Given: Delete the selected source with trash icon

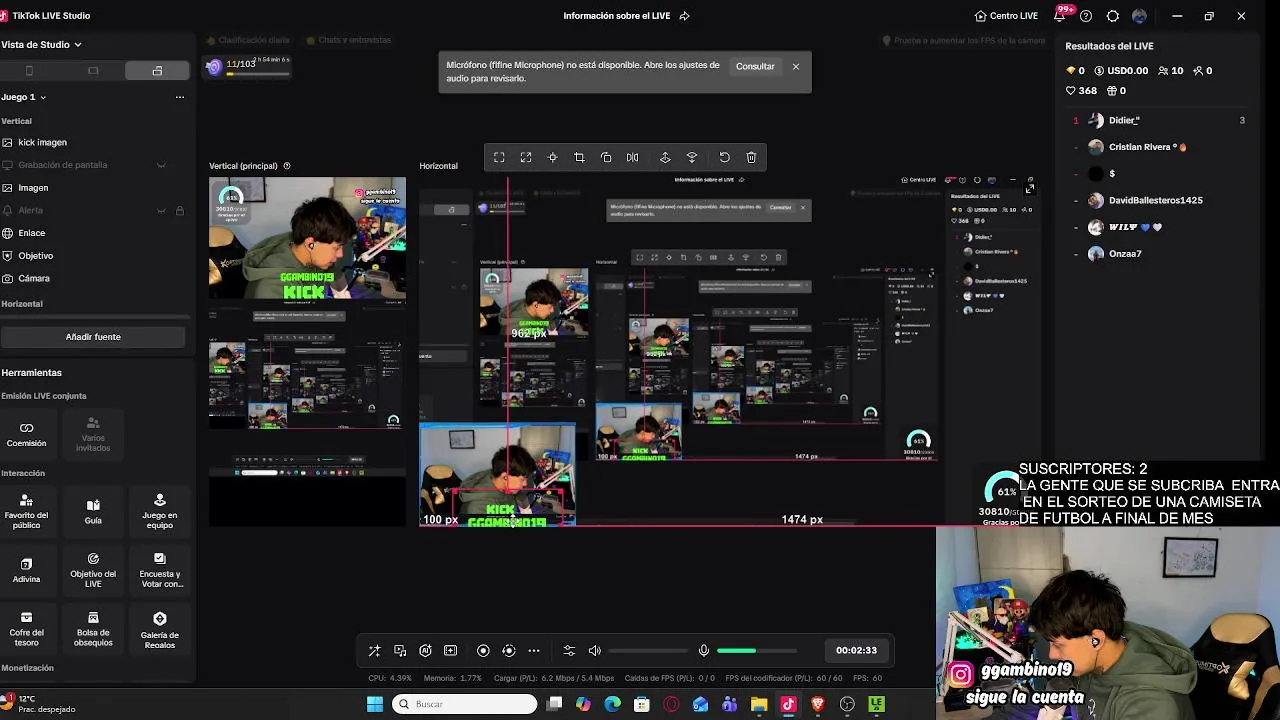Looking at the screenshot, I should pos(751,157).
